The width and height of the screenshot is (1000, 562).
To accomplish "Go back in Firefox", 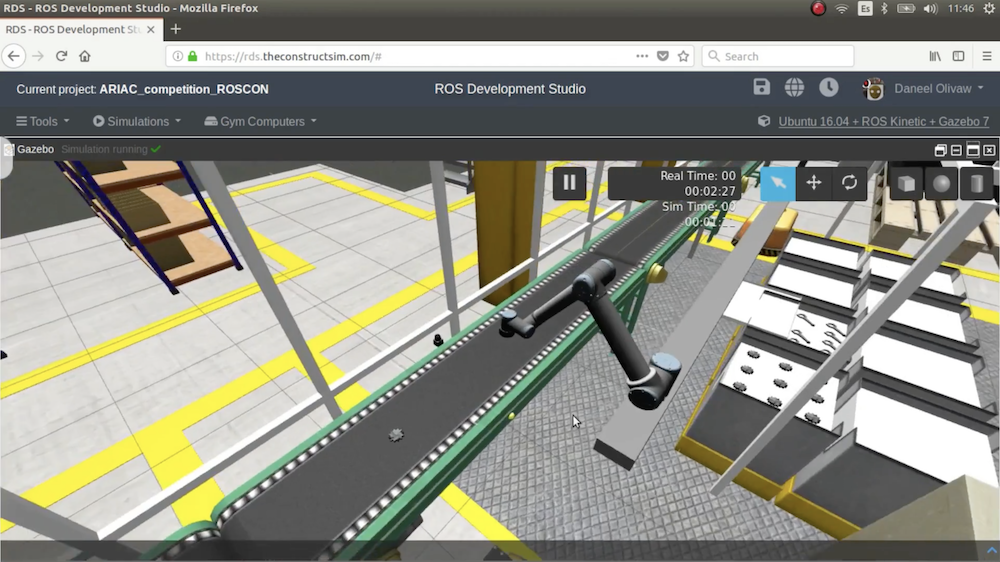I will click(13, 56).
